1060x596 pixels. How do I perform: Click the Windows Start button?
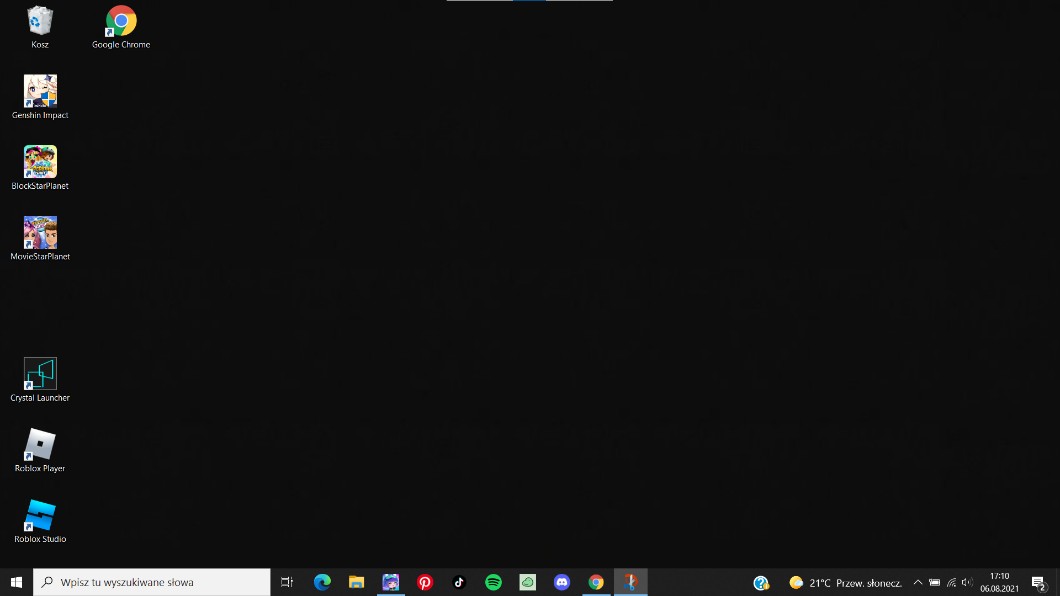click(16, 582)
